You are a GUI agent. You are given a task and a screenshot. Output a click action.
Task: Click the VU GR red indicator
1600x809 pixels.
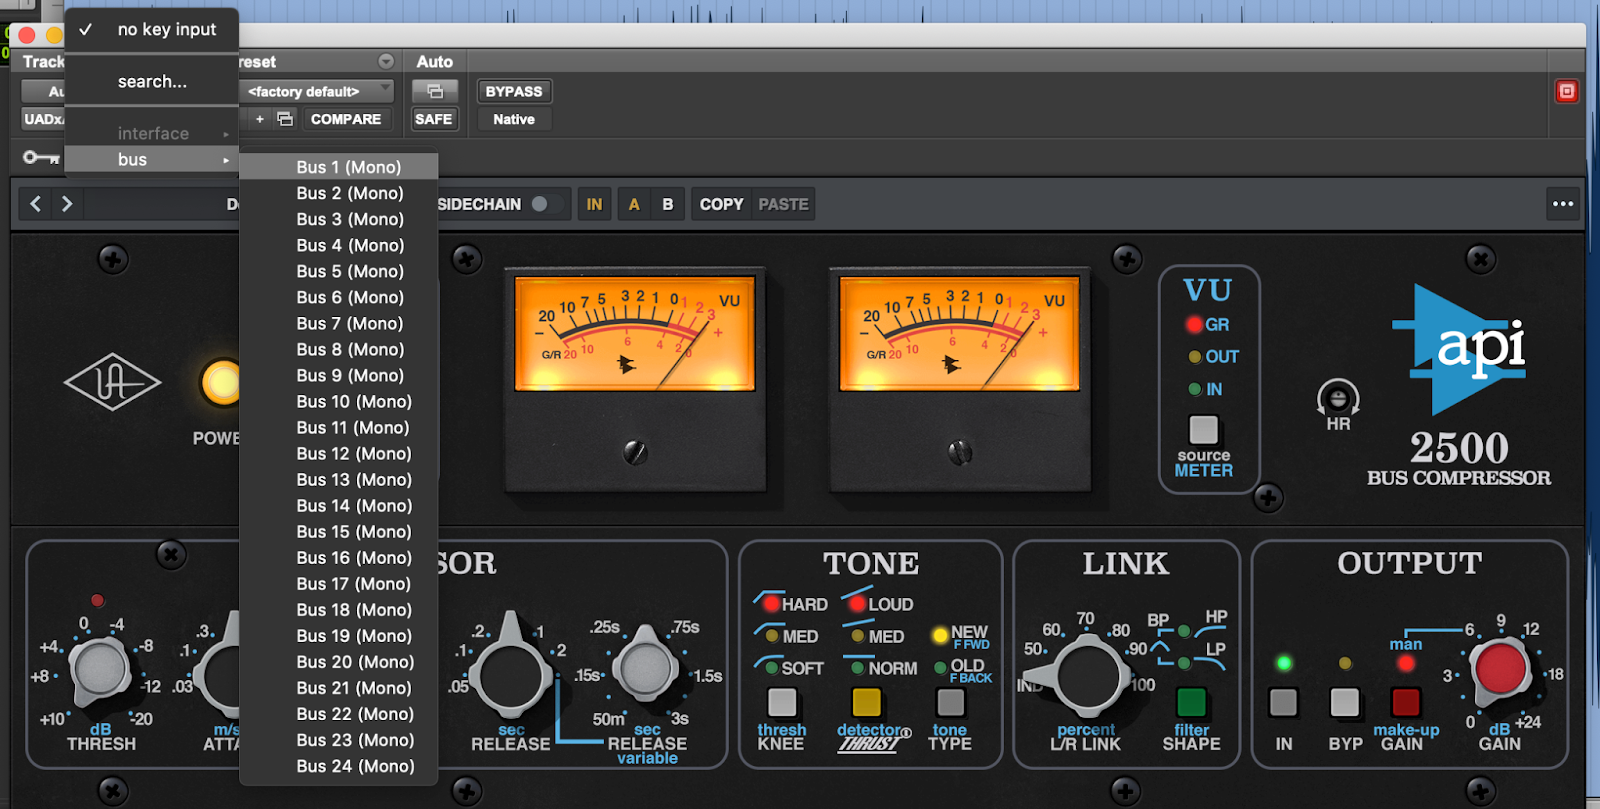pyautogui.click(x=1194, y=324)
